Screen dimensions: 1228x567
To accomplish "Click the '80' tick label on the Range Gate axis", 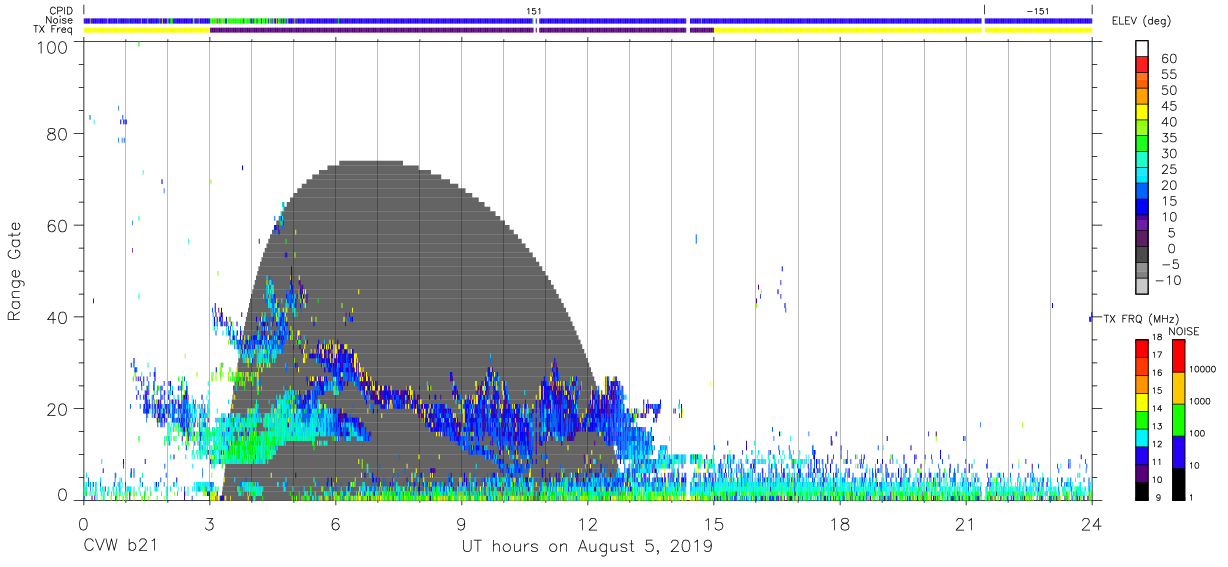I will tap(57, 134).
